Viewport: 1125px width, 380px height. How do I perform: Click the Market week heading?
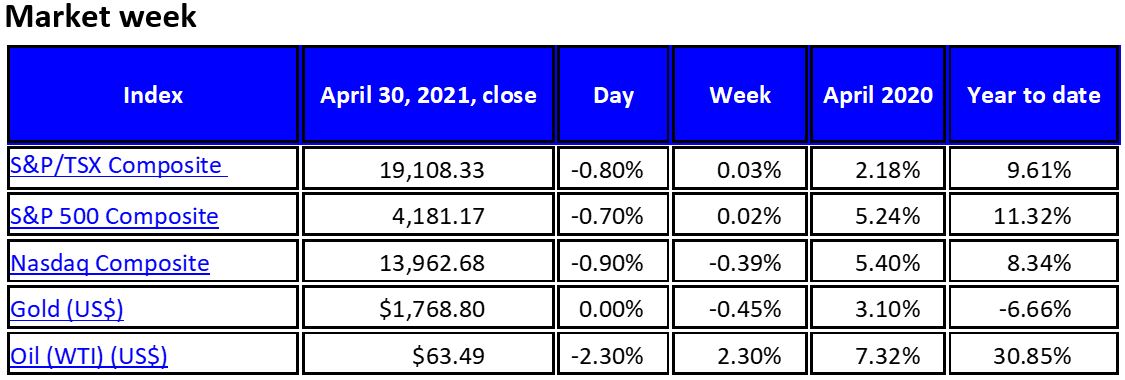(101, 16)
